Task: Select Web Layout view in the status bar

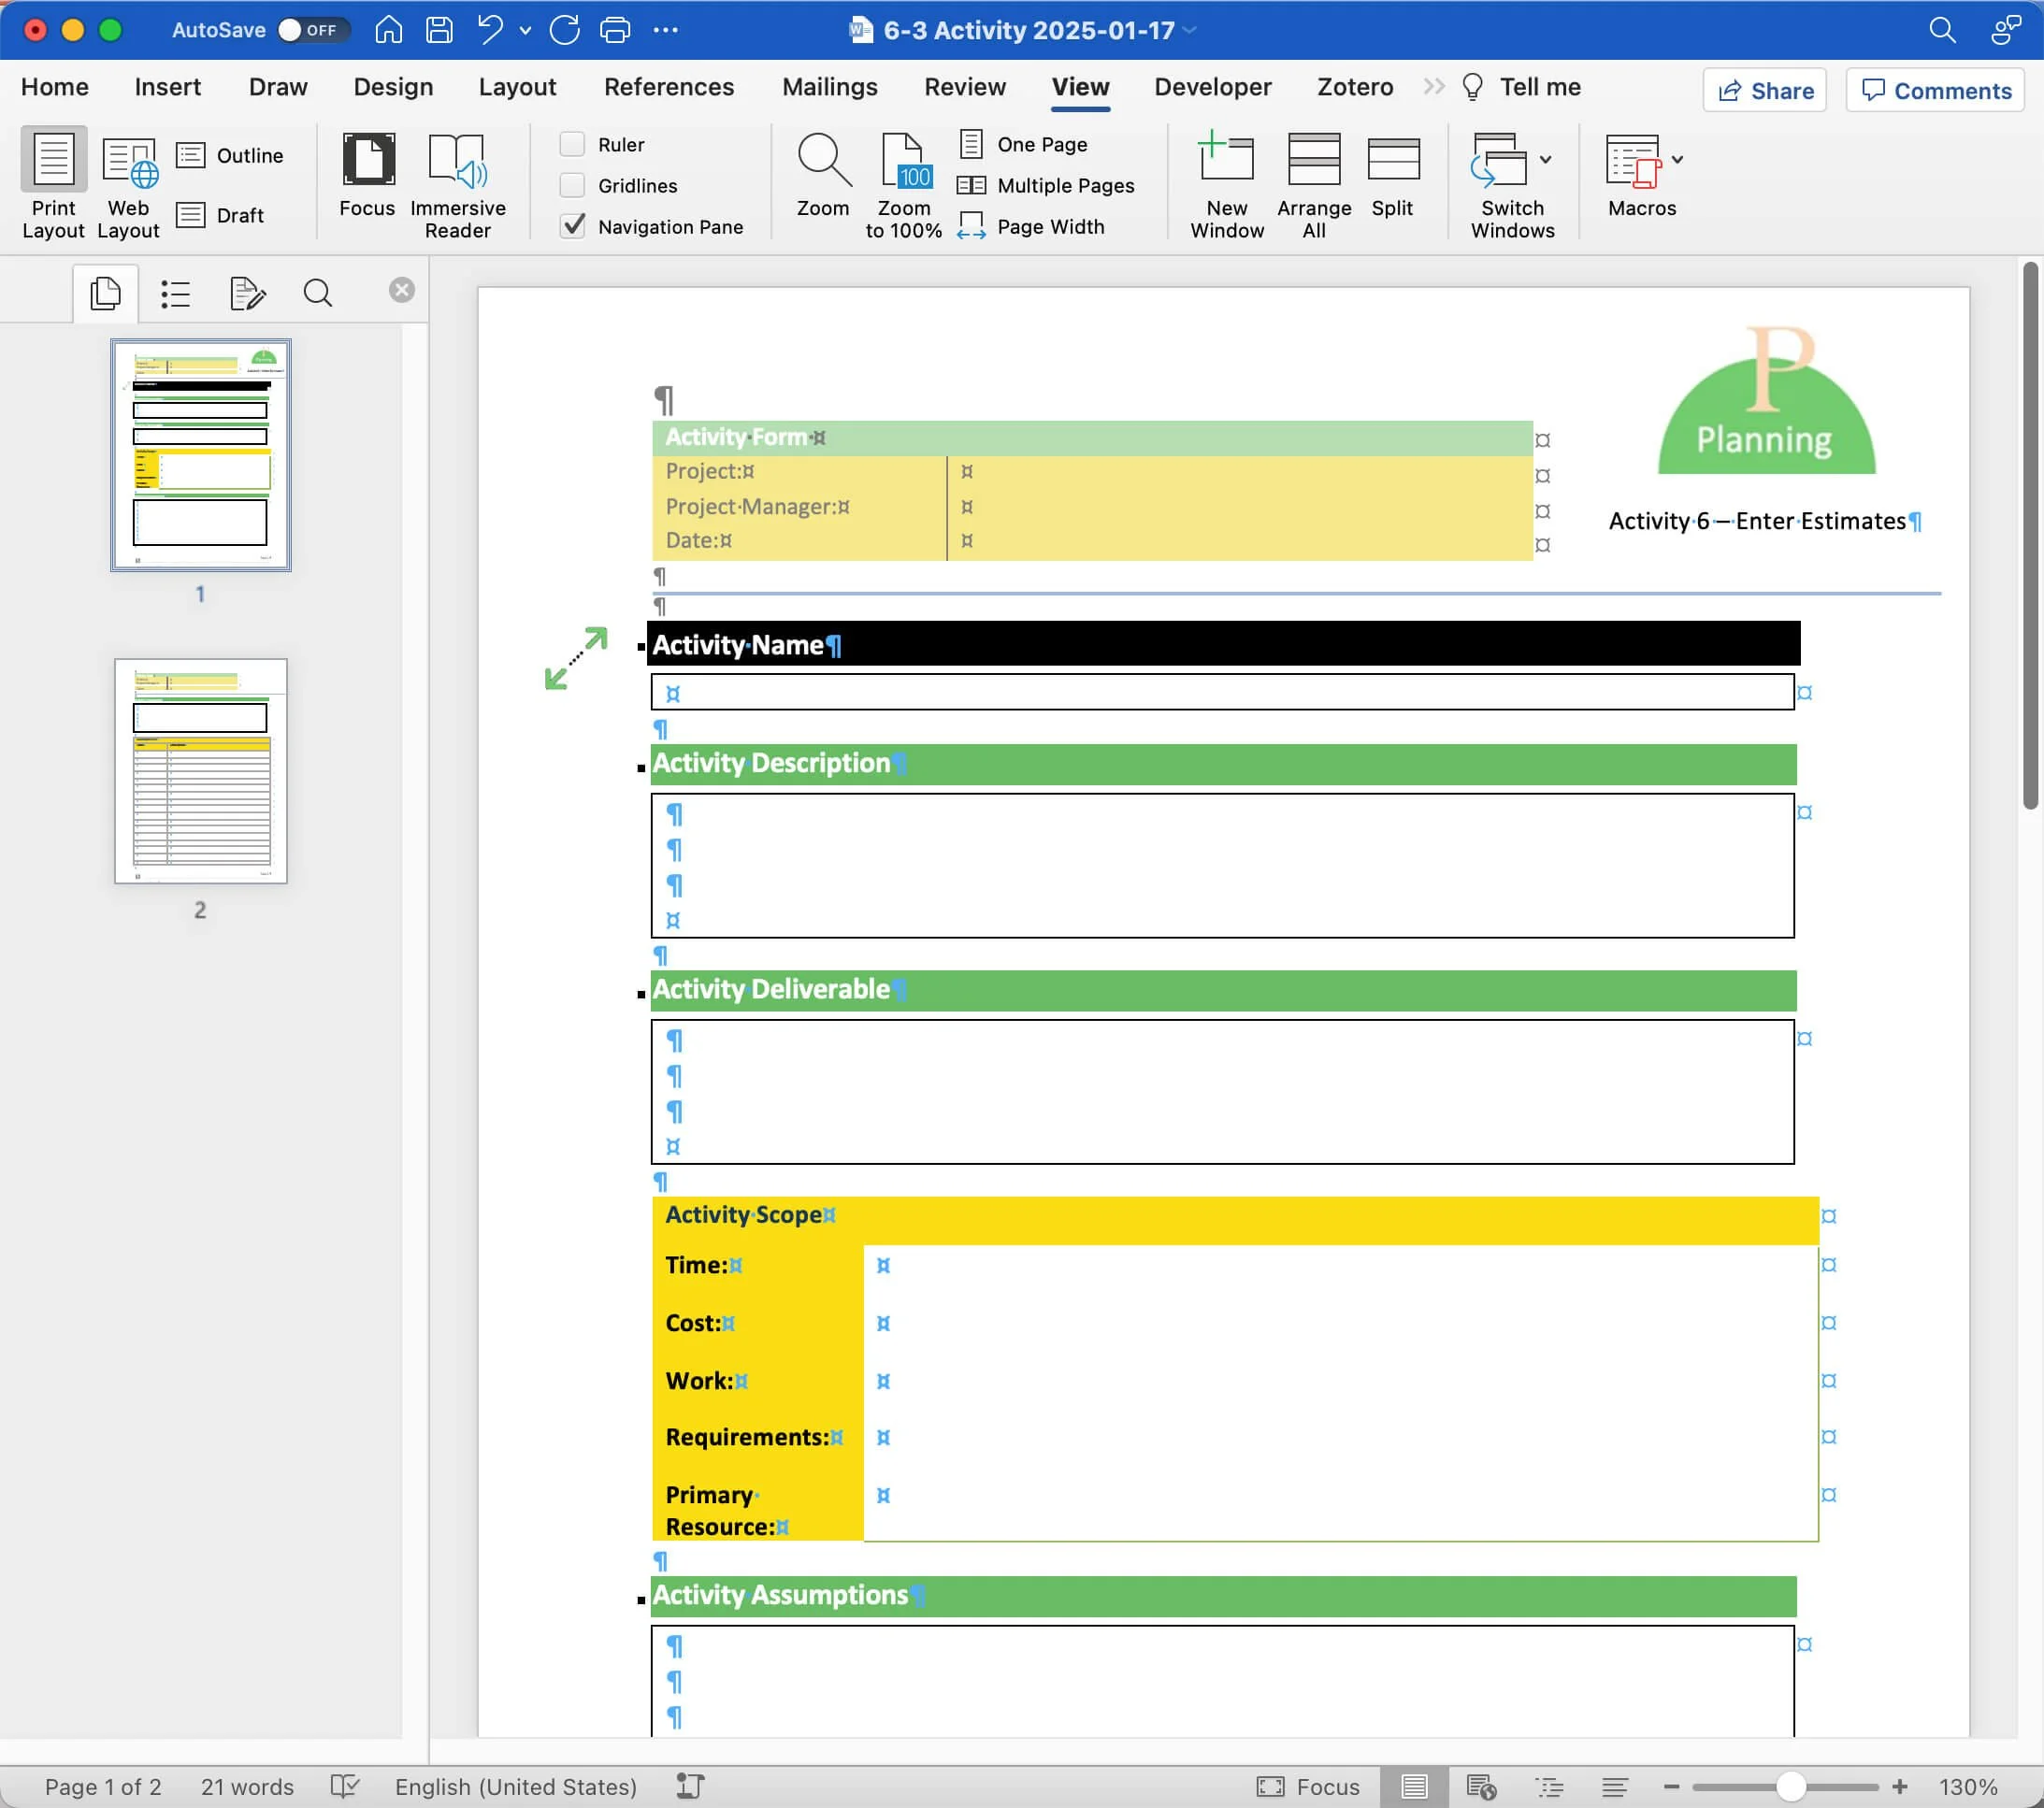Action: tap(1480, 1787)
